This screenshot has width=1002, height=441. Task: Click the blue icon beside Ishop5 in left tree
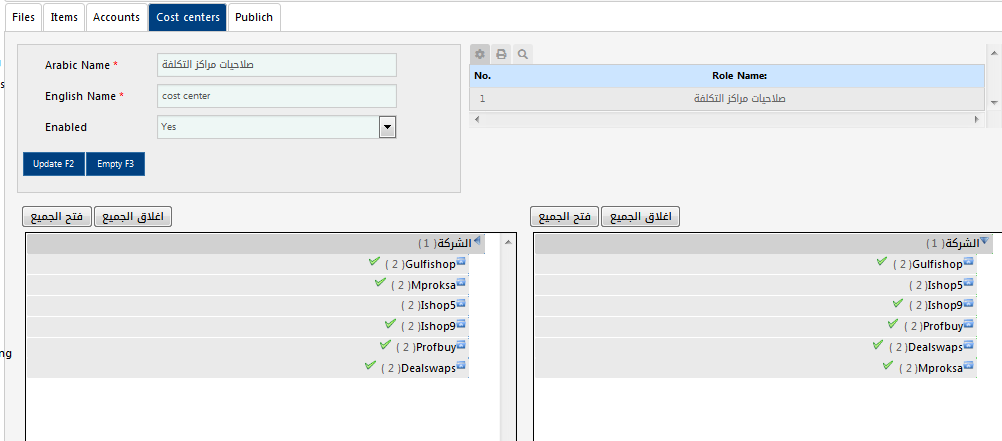(x=462, y=304)
